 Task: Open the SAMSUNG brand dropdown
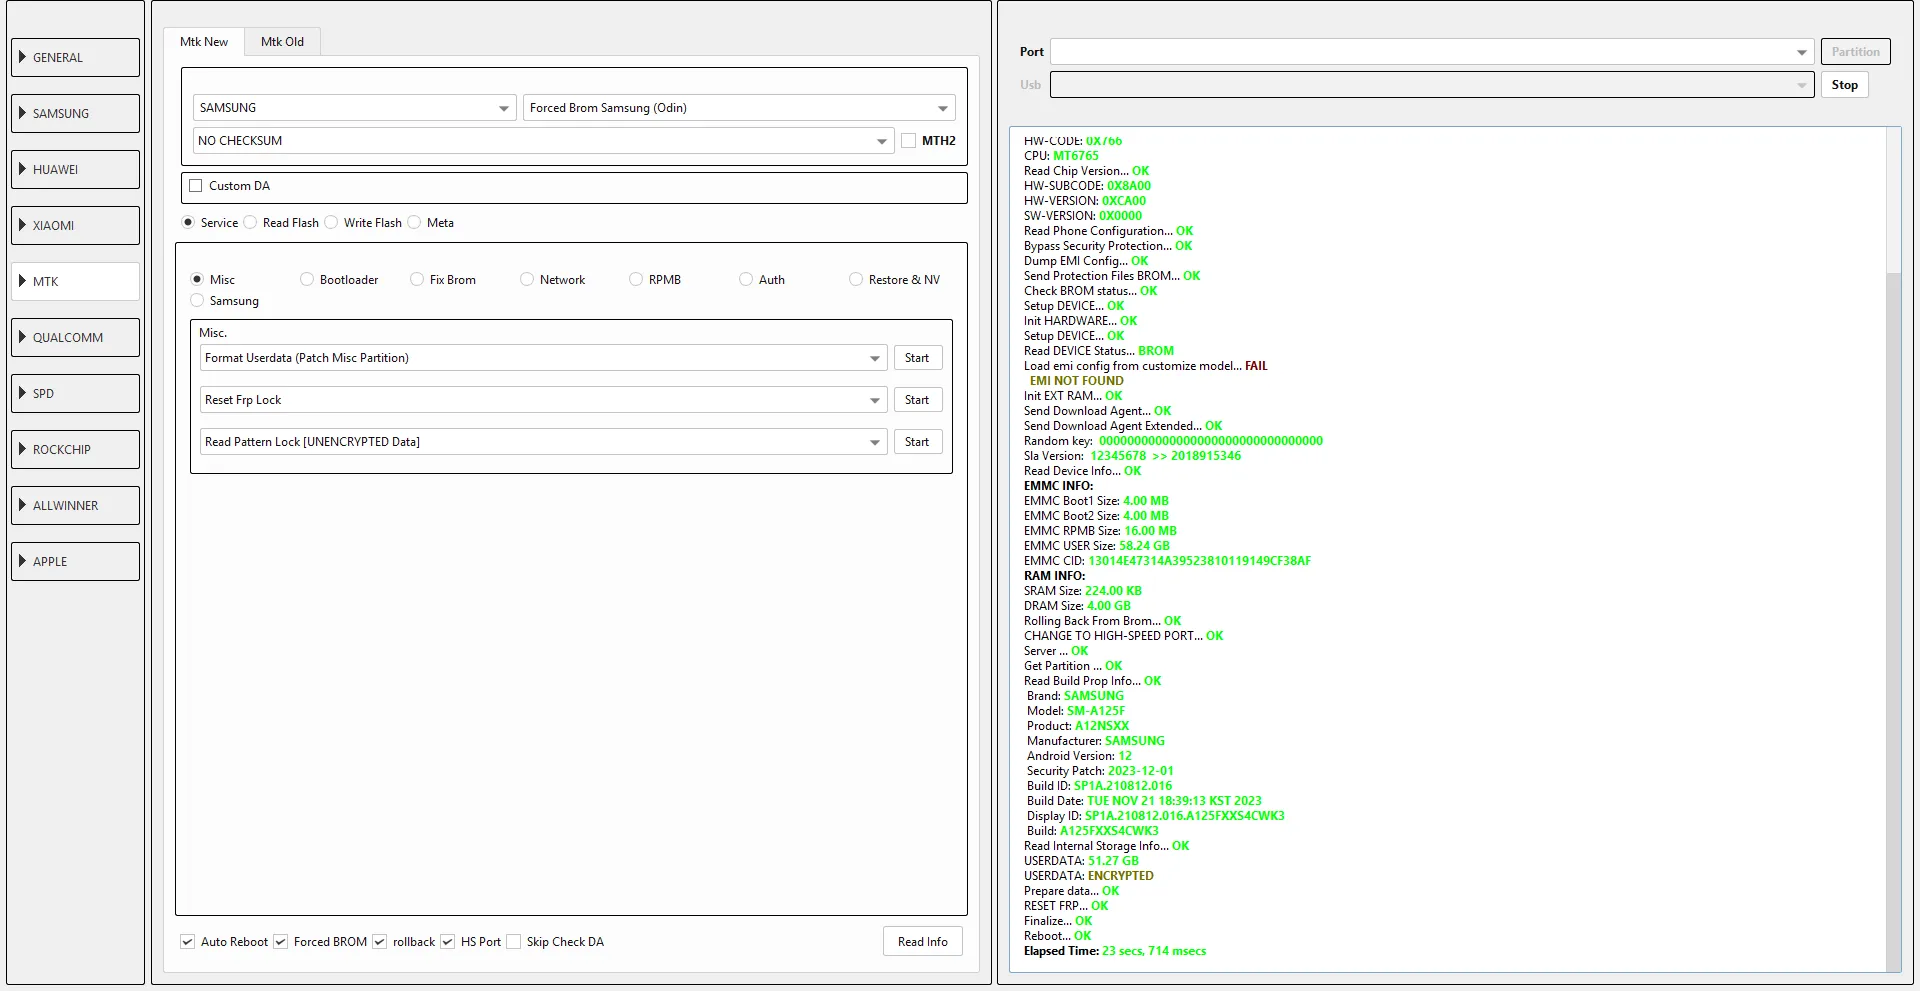pyautogui.click(x=504, y=108)
